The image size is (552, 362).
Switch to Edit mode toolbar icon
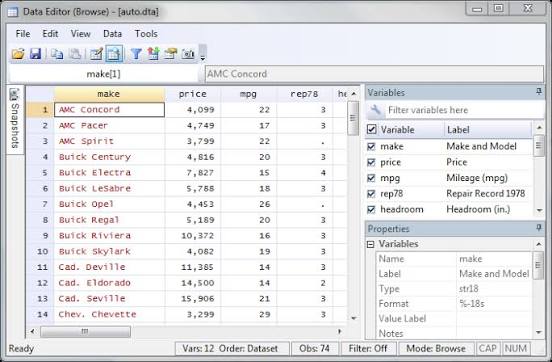click(x=96, y=54)
